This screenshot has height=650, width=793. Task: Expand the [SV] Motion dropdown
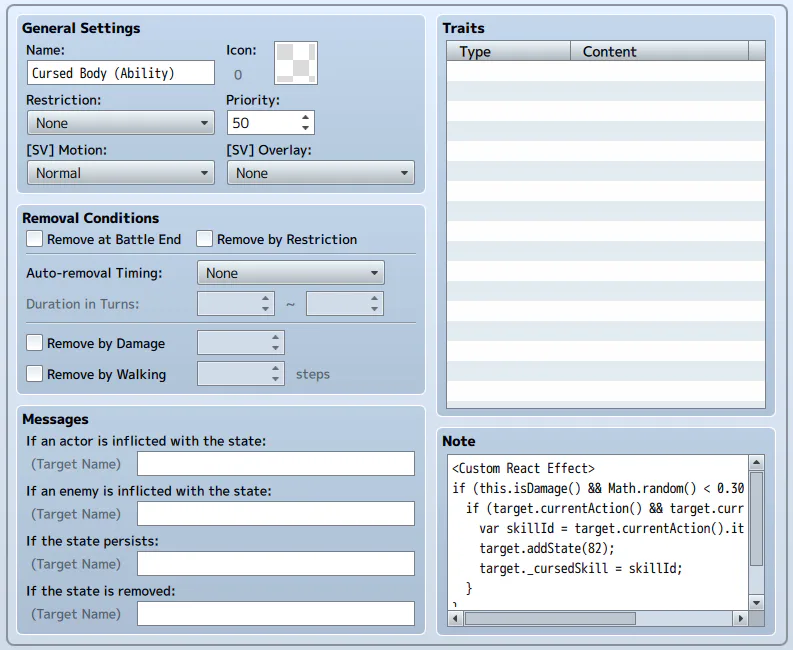120,173
